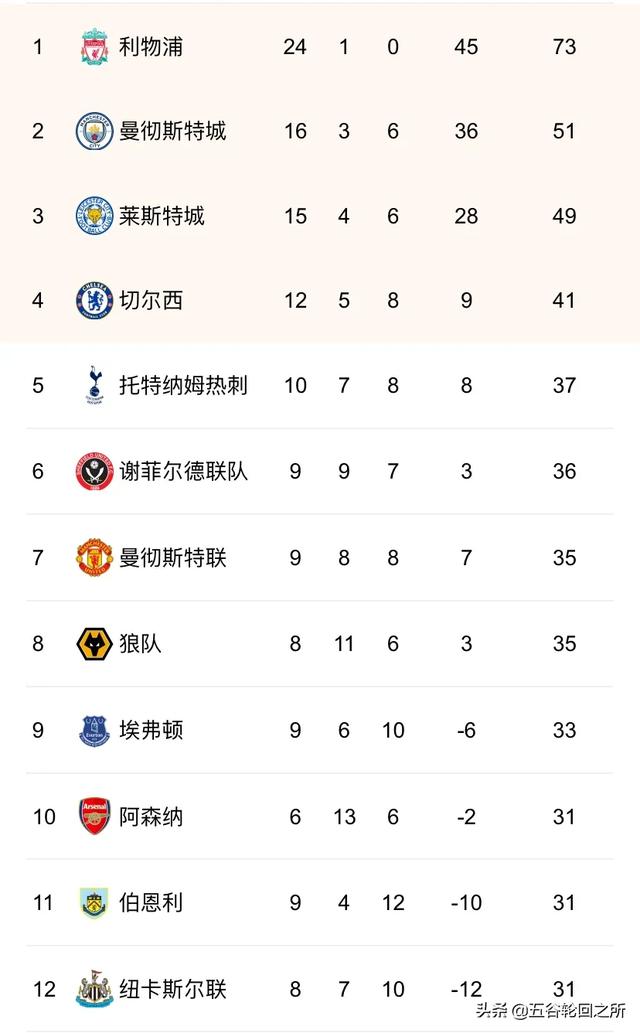
Task: Click the Wolves wolf-head crest
Action: pyautogui.click(x=94, y=644)
